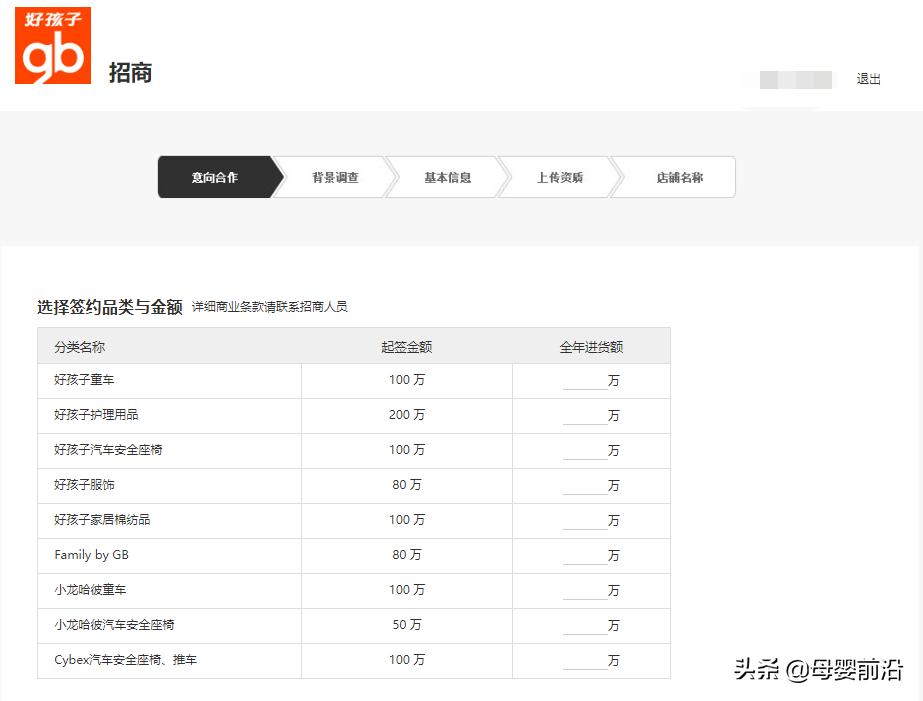Click the 选择签约品类与金额 heading

click(109, 307)
